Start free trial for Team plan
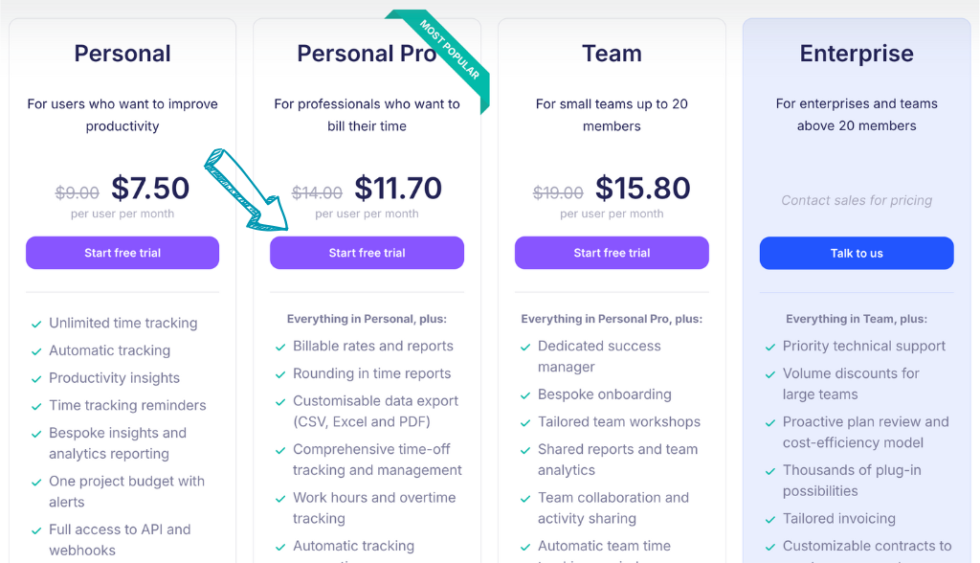This screenshot has height=563, width=980. pos(612,253)
